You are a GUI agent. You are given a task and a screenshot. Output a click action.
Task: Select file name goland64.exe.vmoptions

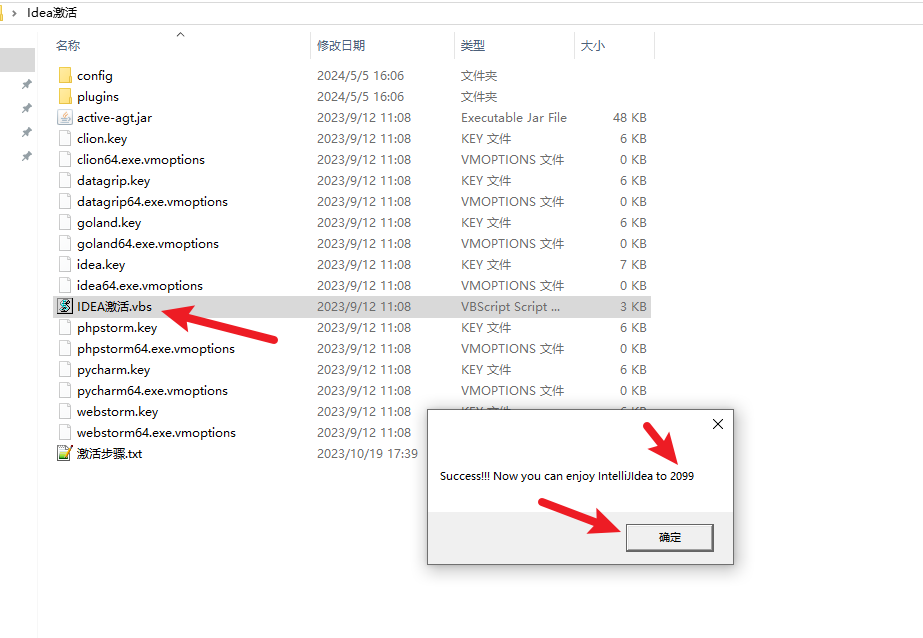148,244
